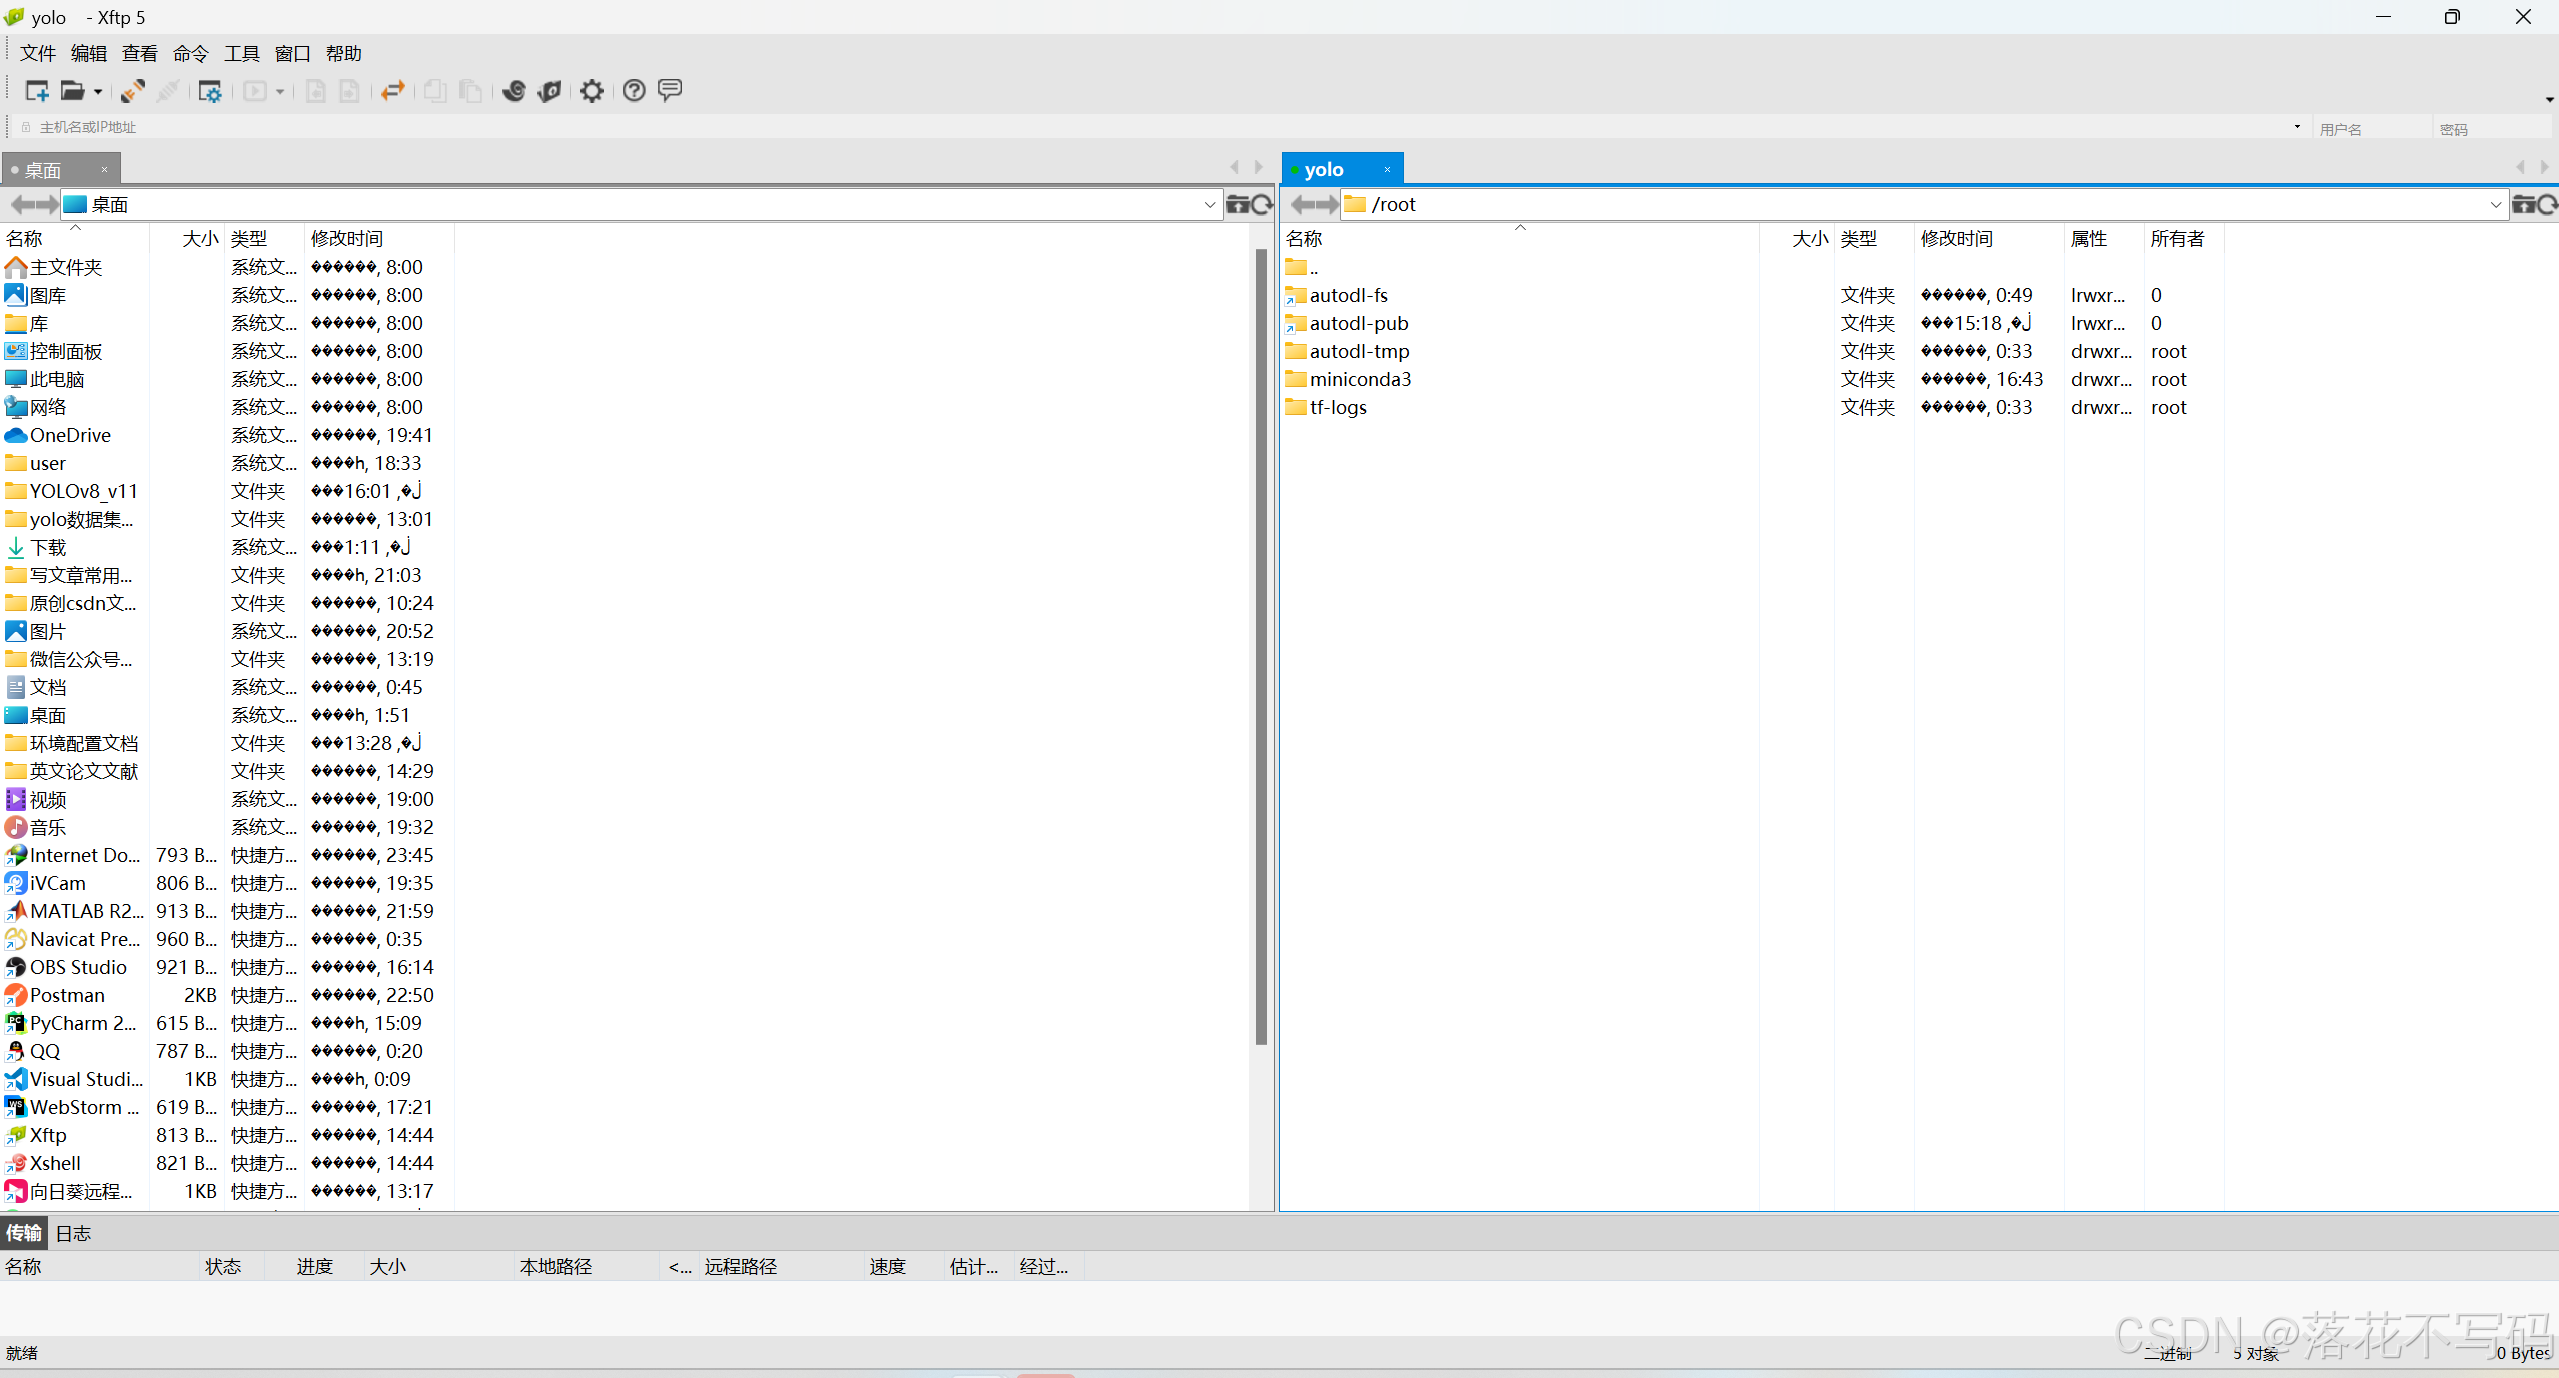
Task: Expand the Open session dropdown arrow
Action: [98, 92]
